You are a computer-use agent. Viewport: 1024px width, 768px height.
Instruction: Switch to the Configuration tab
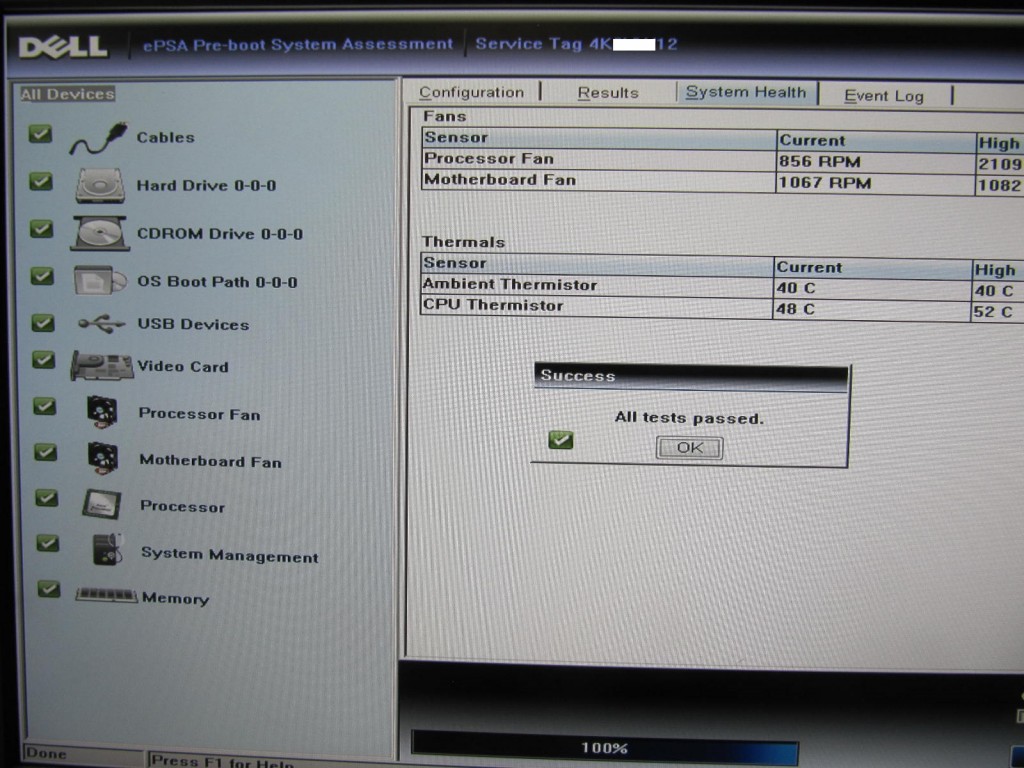pos(471,93)
